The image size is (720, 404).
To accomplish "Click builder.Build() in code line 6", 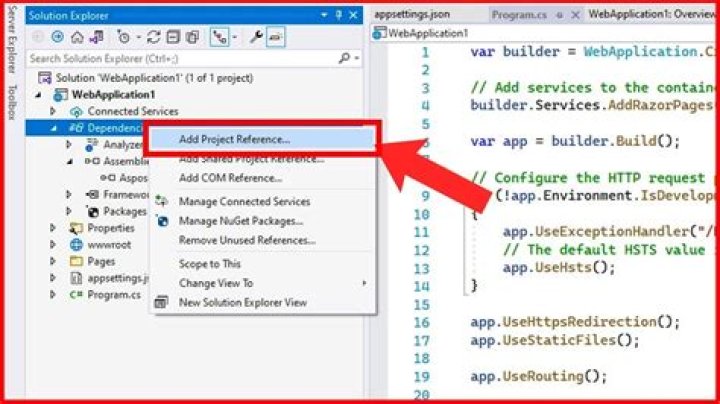I will coord(615,140).
